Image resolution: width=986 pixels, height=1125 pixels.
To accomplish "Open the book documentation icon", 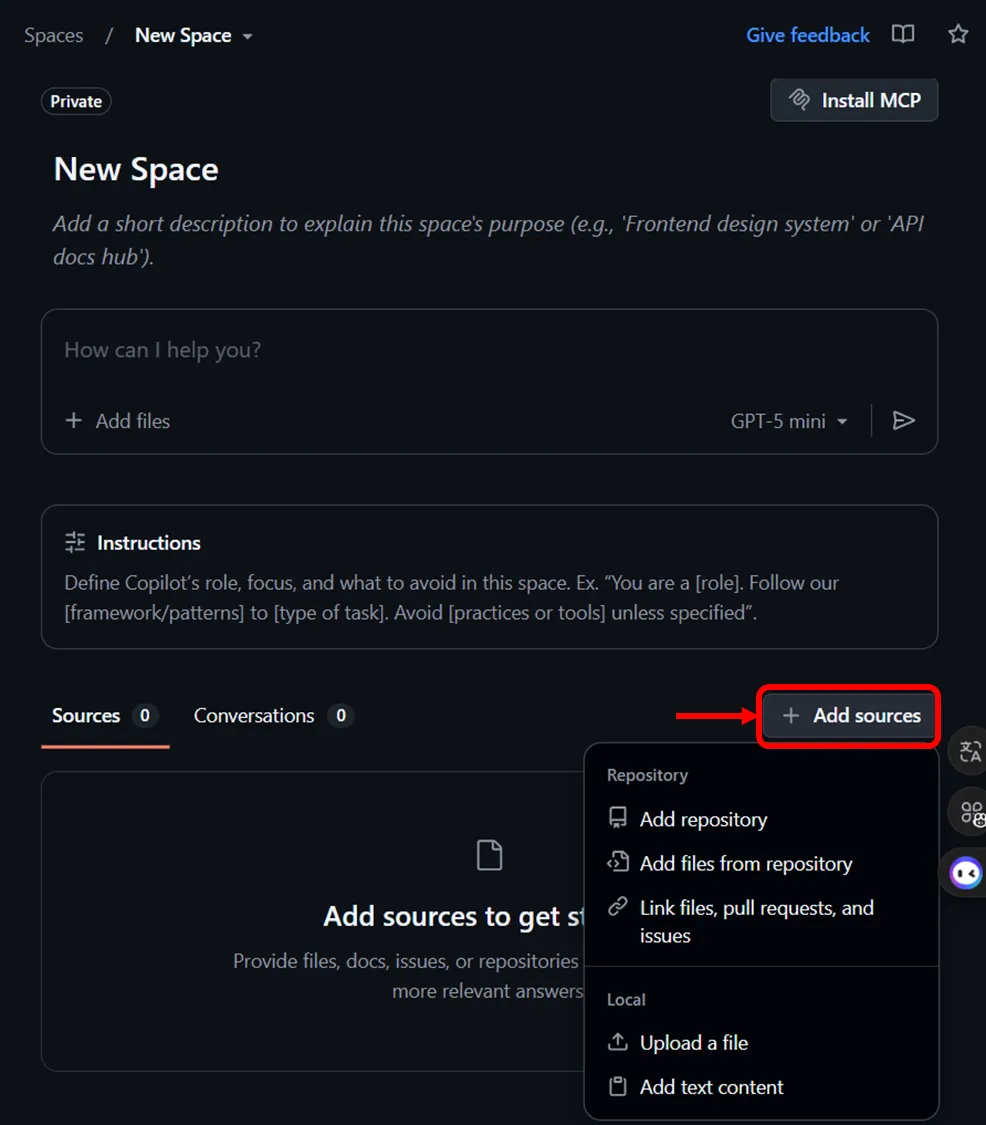I will (x=903, y=35).
